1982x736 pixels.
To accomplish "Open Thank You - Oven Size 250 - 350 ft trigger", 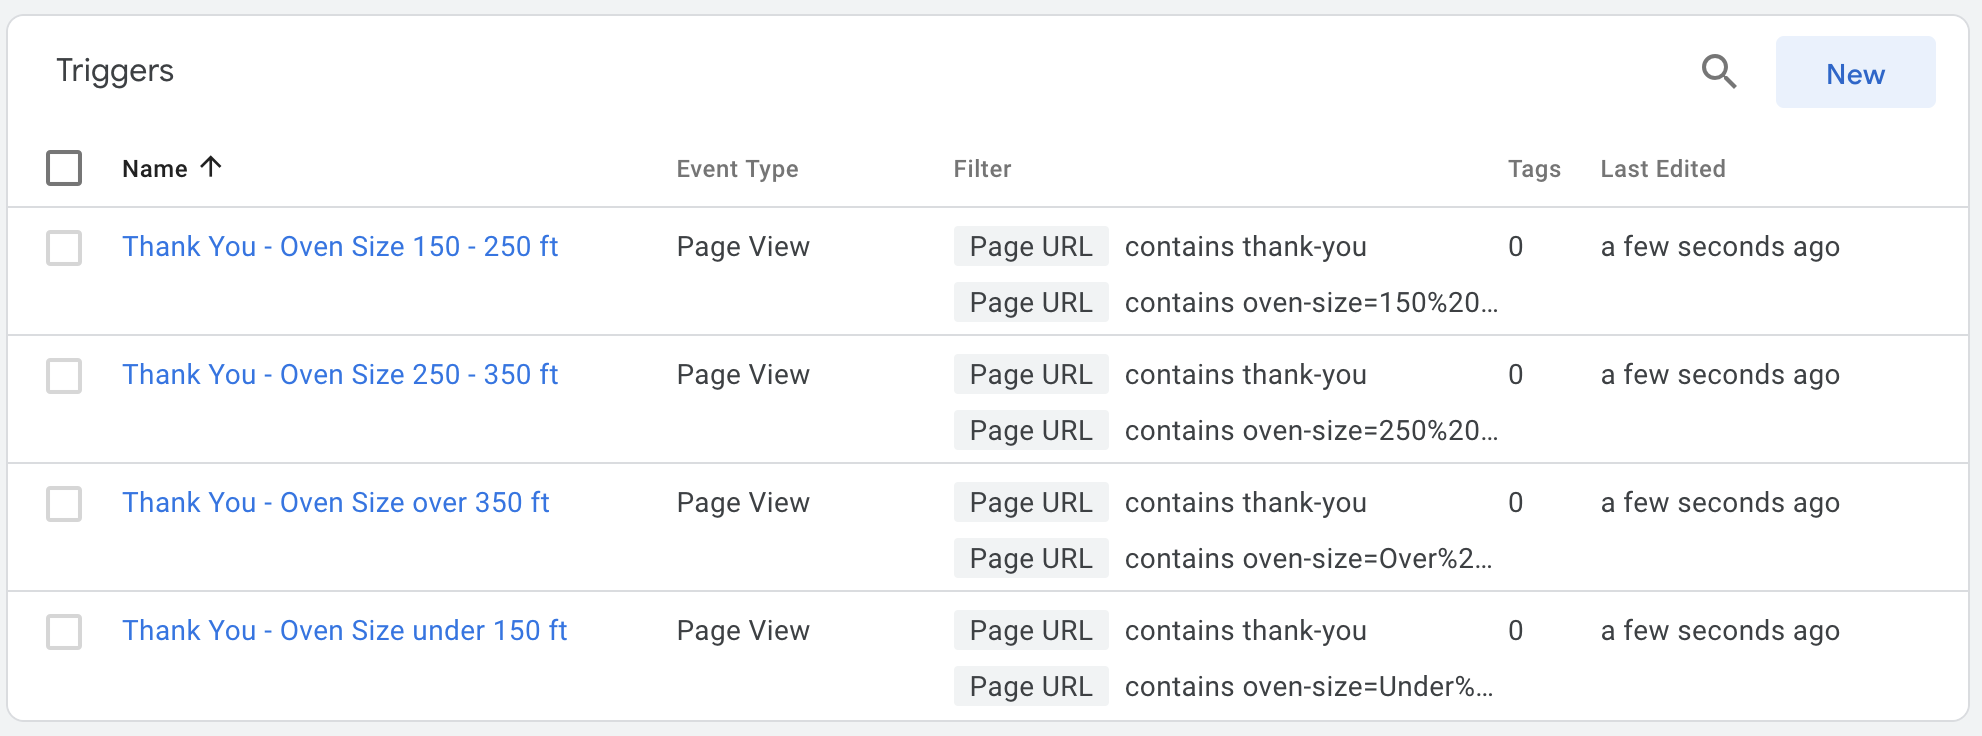I will 340,375.
